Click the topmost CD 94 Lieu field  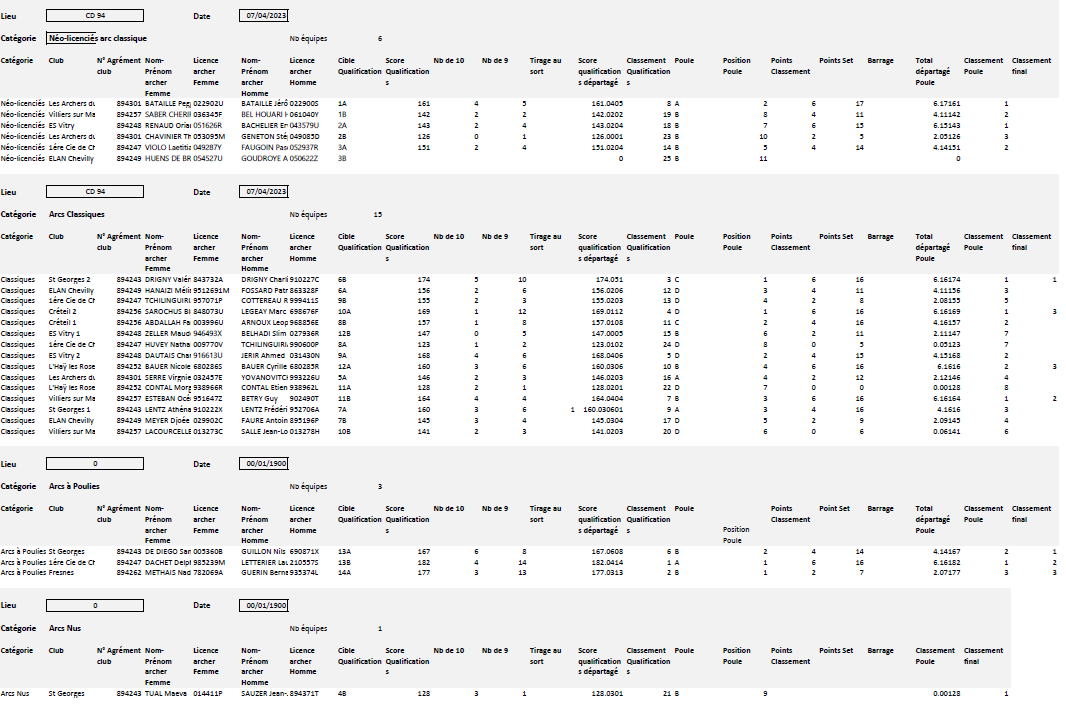pos(95,17)
